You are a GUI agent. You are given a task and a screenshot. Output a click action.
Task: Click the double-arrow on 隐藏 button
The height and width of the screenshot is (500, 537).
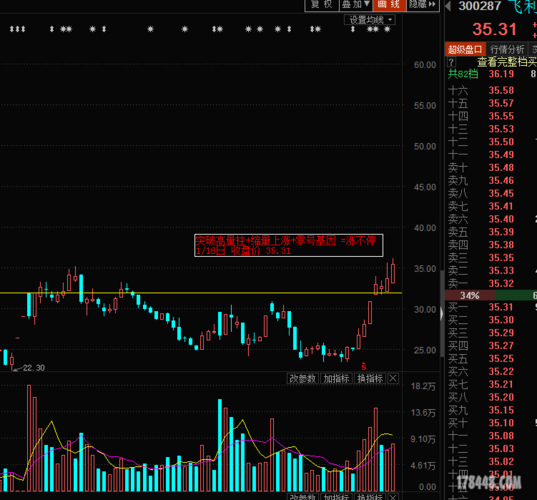(x=432, y=4)
